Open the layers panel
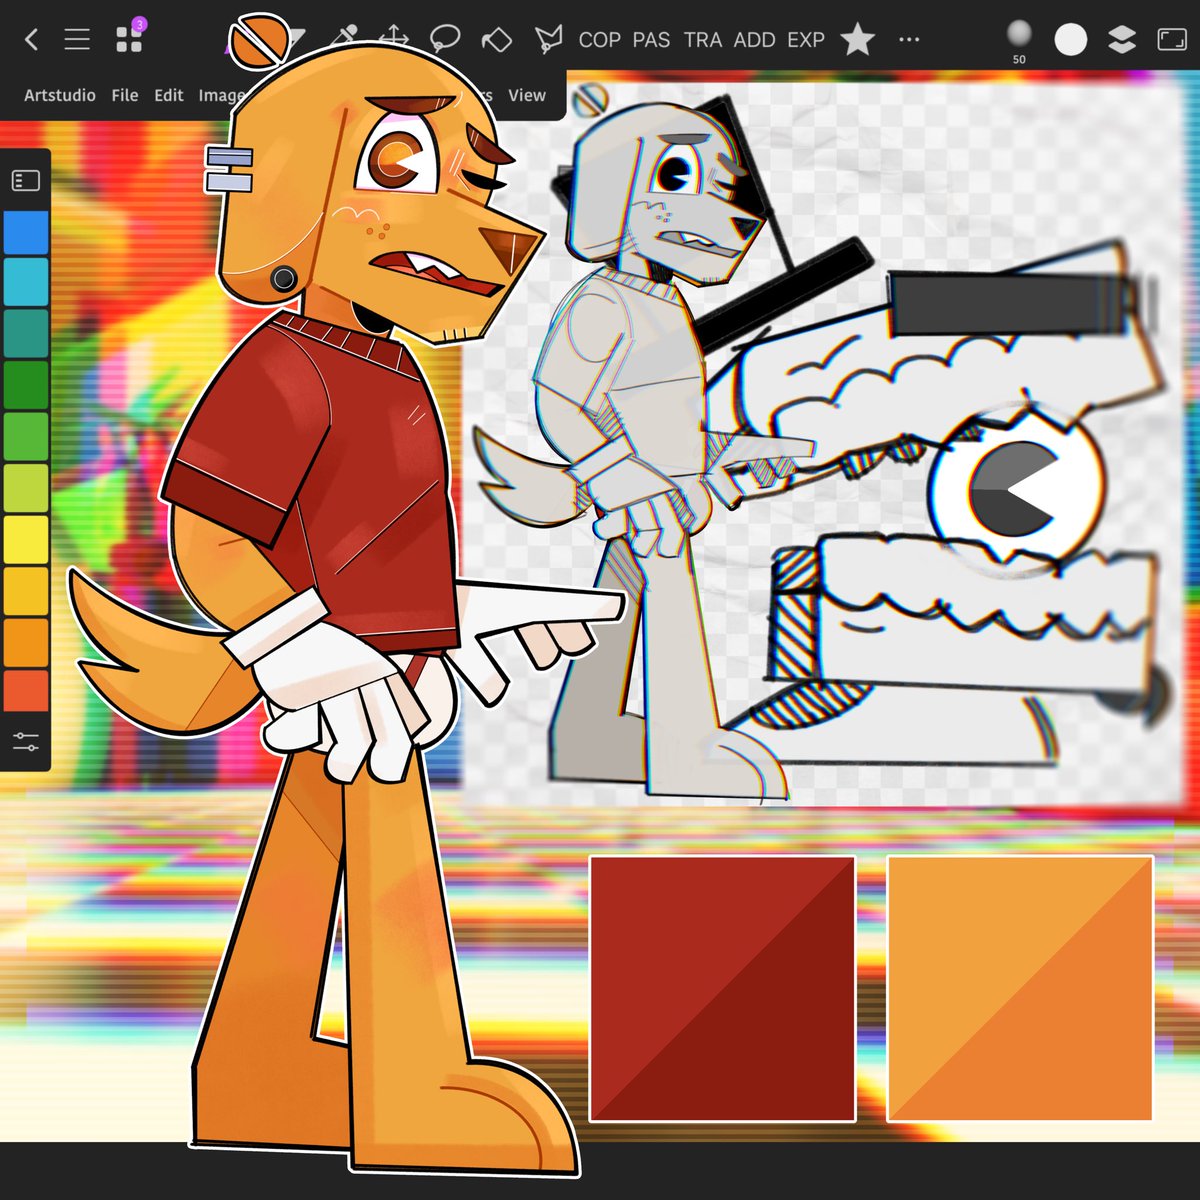 (1122, 40)
